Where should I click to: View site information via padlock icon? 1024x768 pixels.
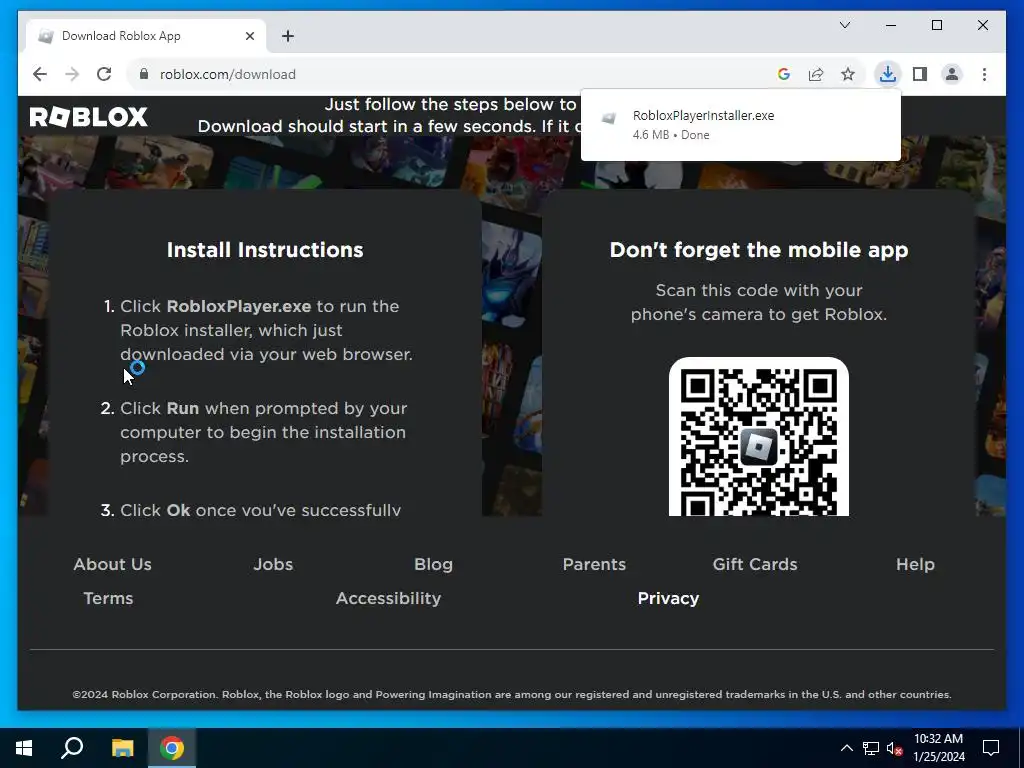tap(144, 74)
